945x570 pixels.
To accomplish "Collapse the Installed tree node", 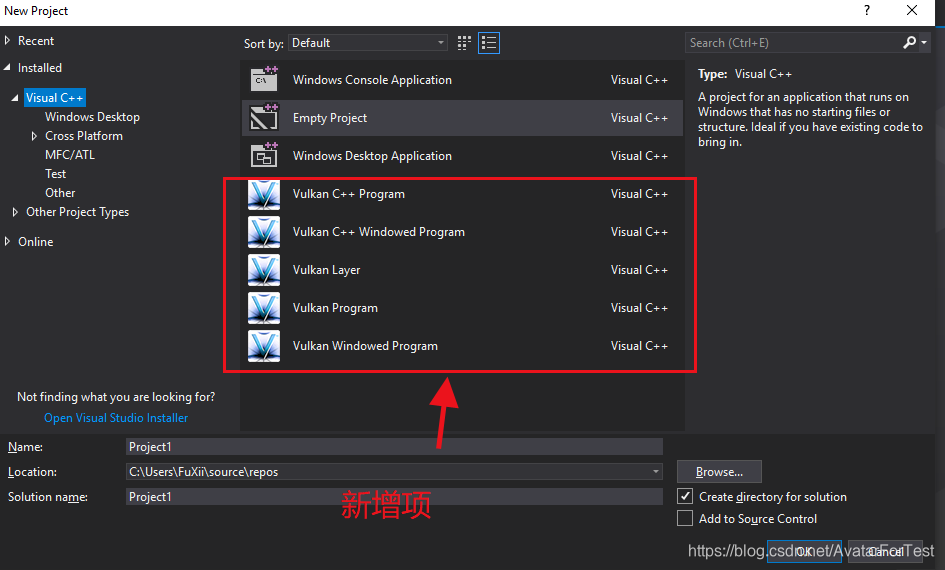I will coord(7,67).
